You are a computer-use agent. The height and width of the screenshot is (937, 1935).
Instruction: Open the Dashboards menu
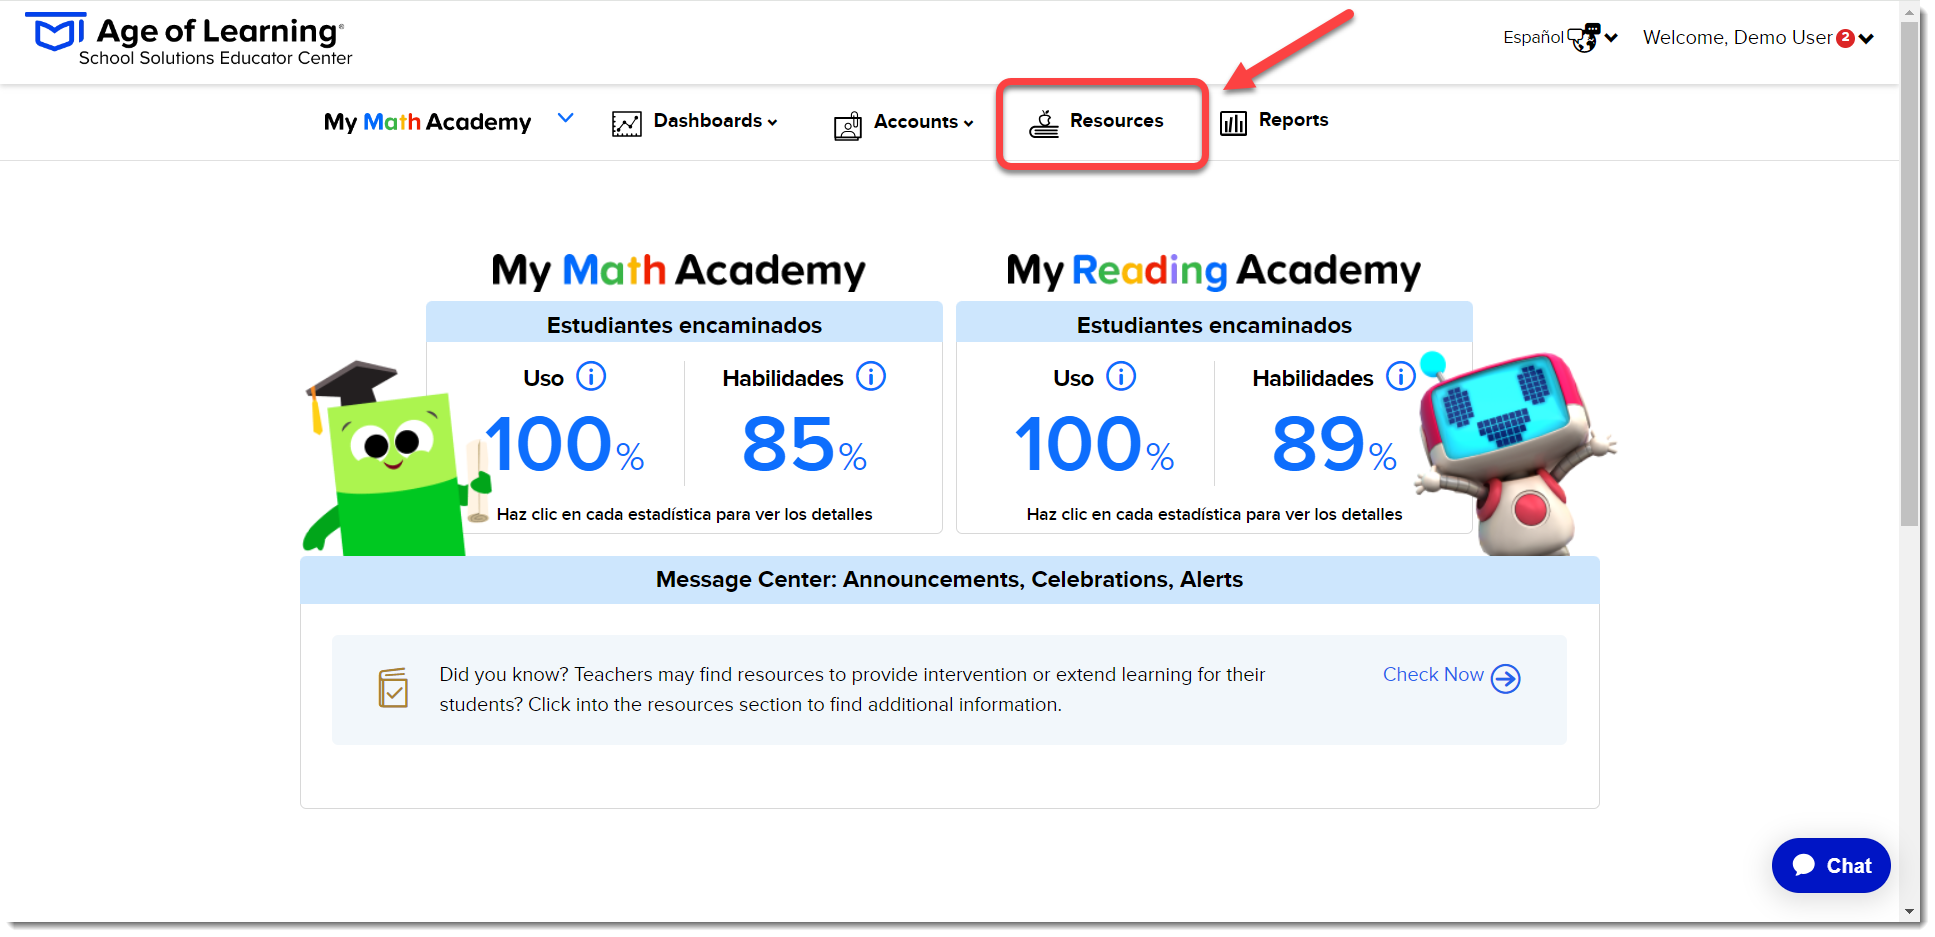708,121
